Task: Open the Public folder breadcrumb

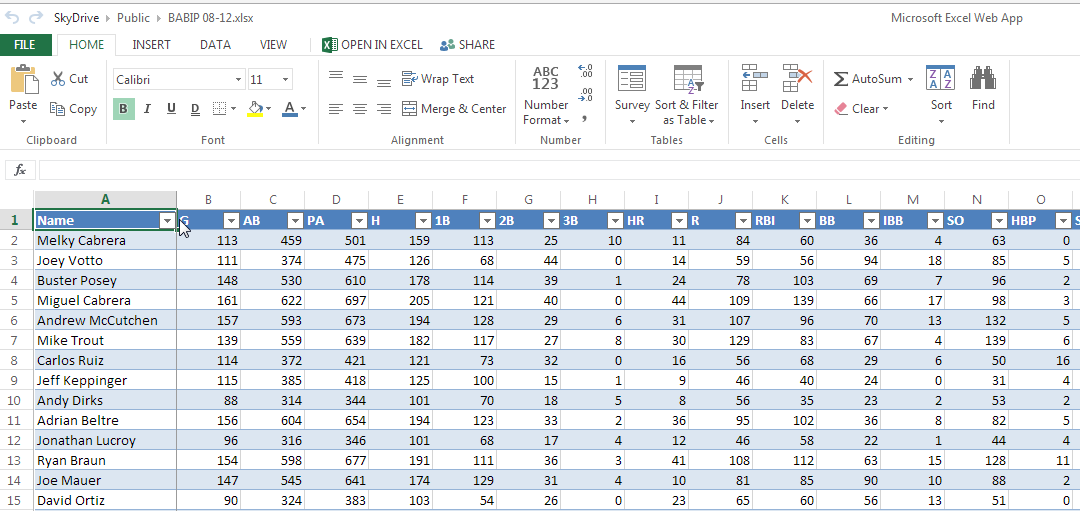Action: pos(134,18)
